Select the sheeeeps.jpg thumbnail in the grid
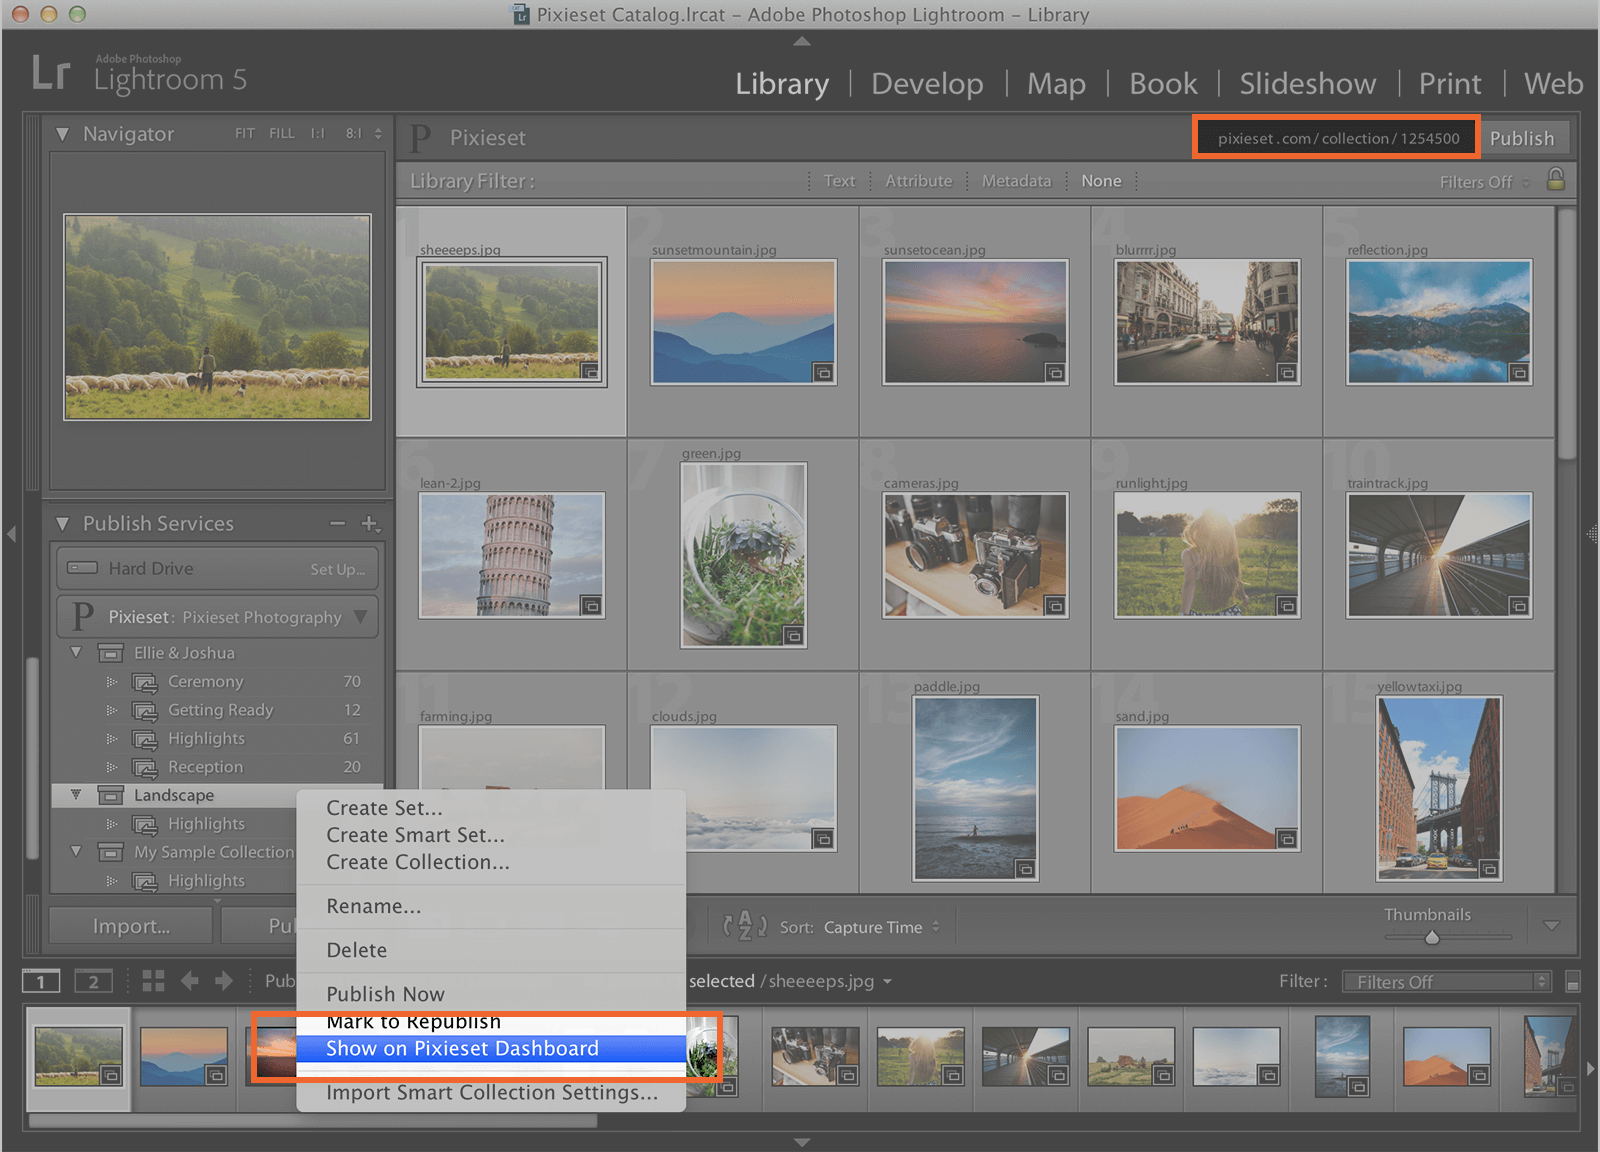 (511, 321)
